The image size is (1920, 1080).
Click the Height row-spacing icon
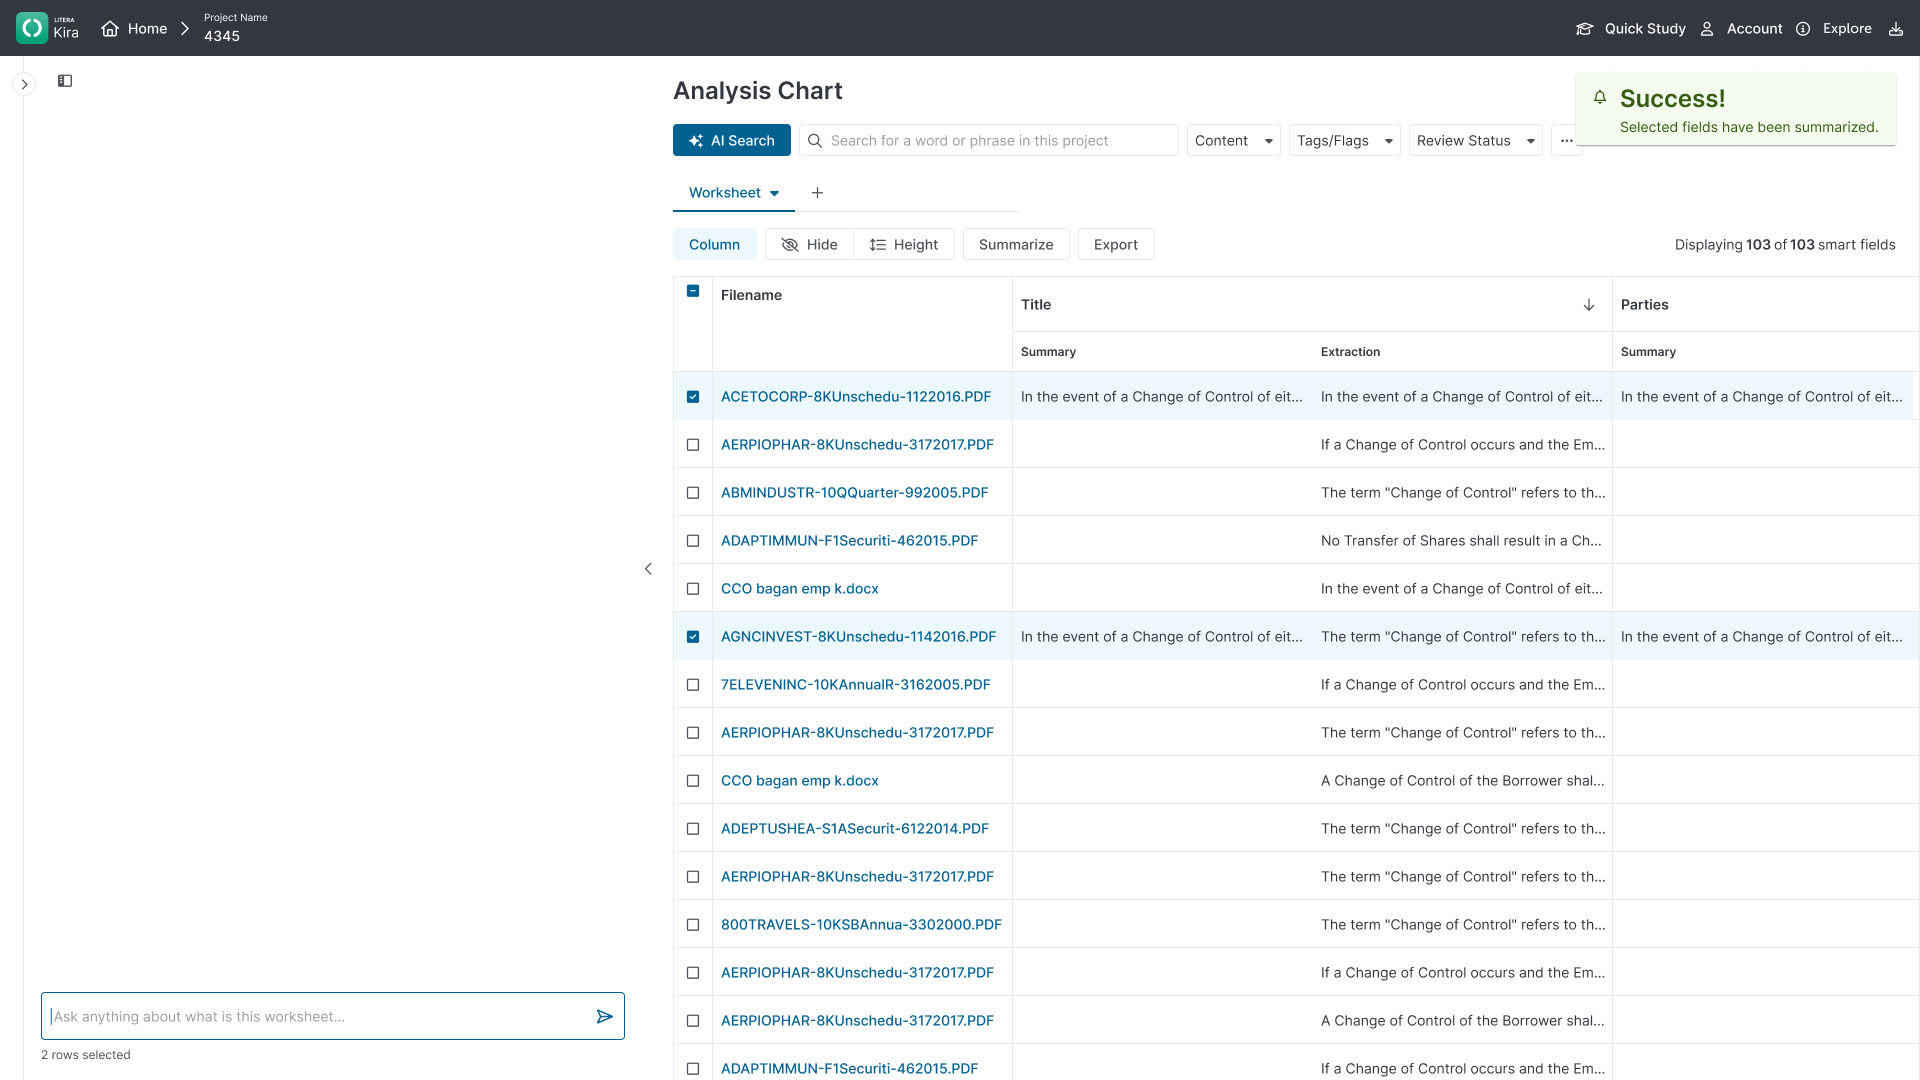(877, 245)
